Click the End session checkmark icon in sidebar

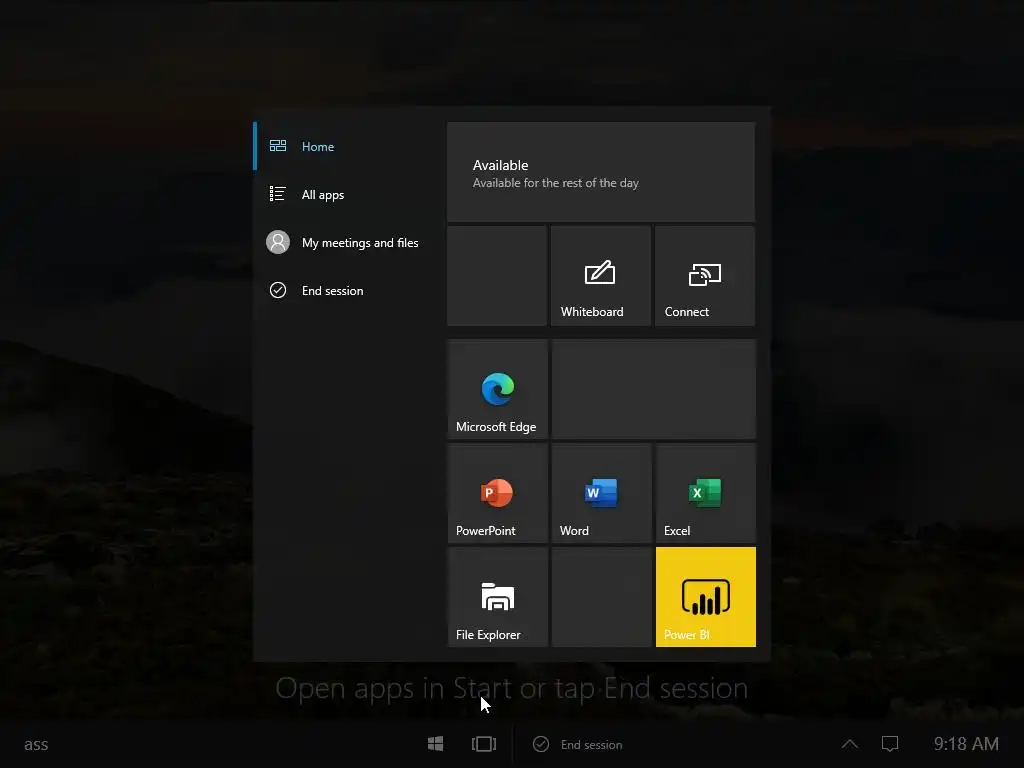278,290
